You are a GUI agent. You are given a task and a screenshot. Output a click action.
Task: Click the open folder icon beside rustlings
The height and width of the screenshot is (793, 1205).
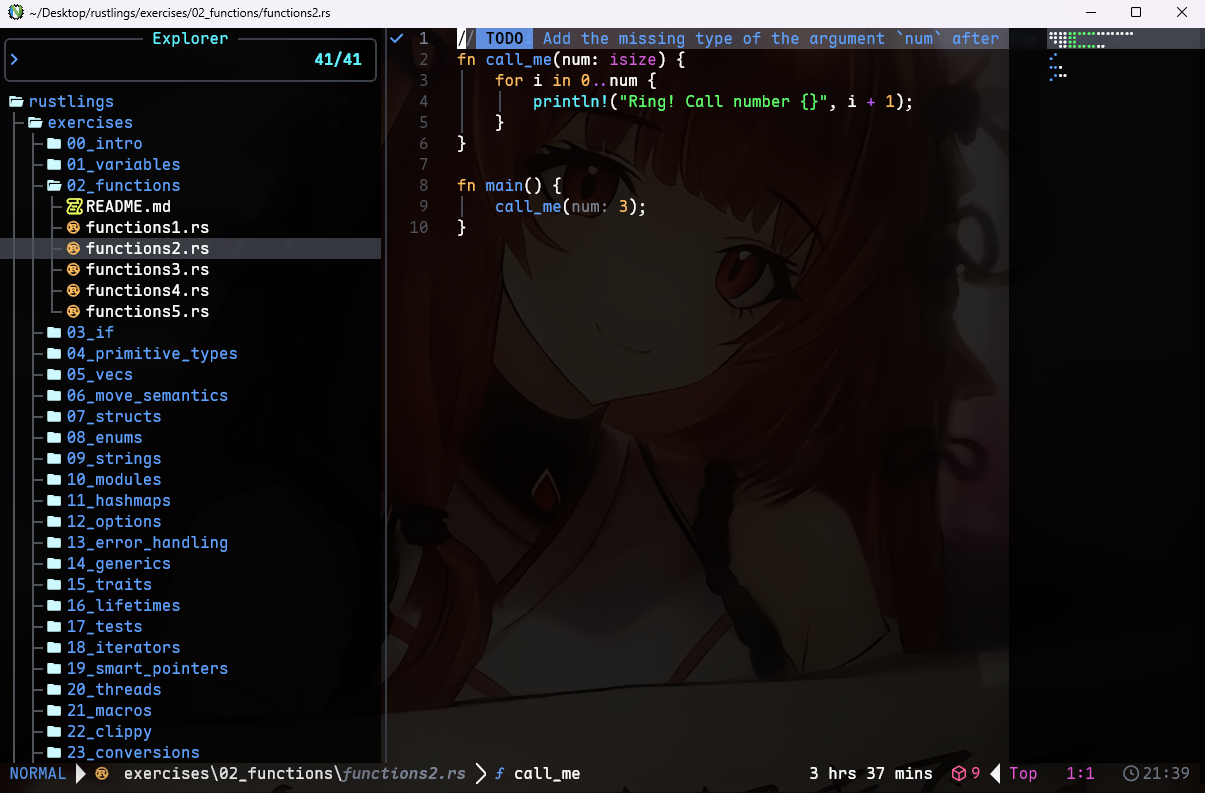[16, 102]
